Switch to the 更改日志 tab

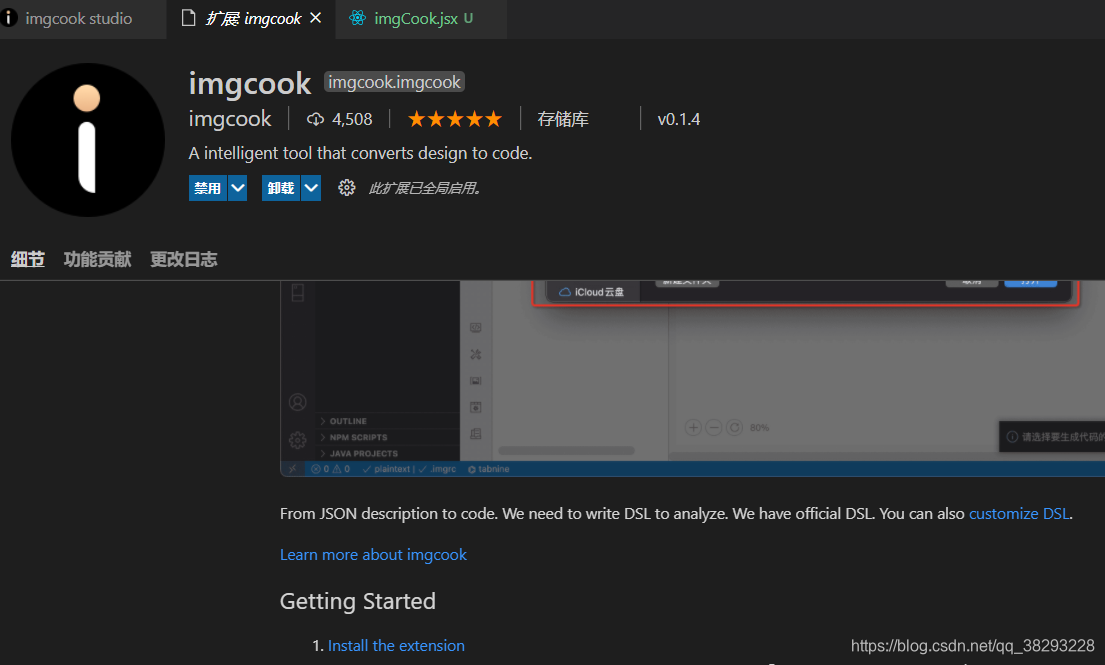[x=183, y=258]
